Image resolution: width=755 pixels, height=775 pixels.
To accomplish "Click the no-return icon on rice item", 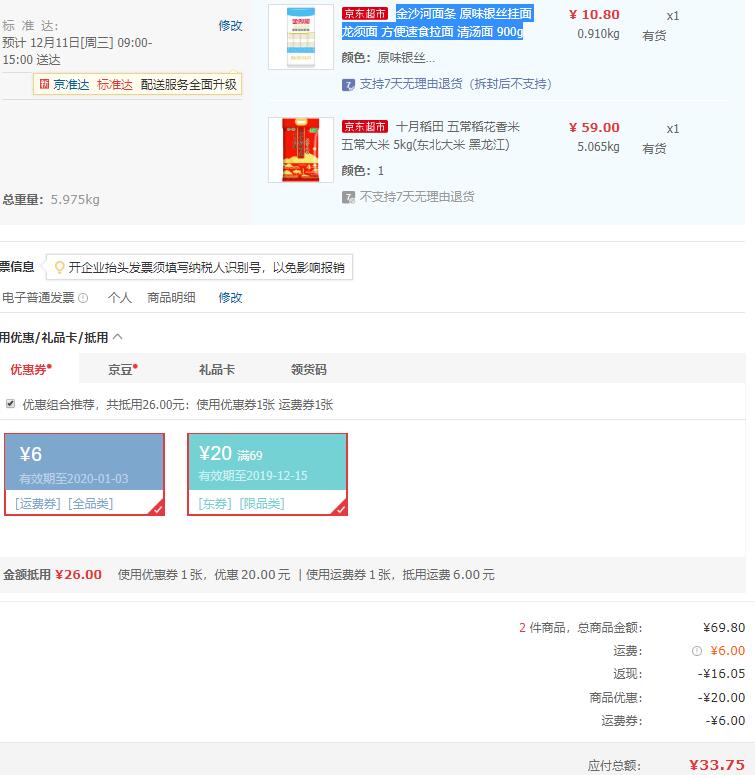I will [x=348, y=197].
